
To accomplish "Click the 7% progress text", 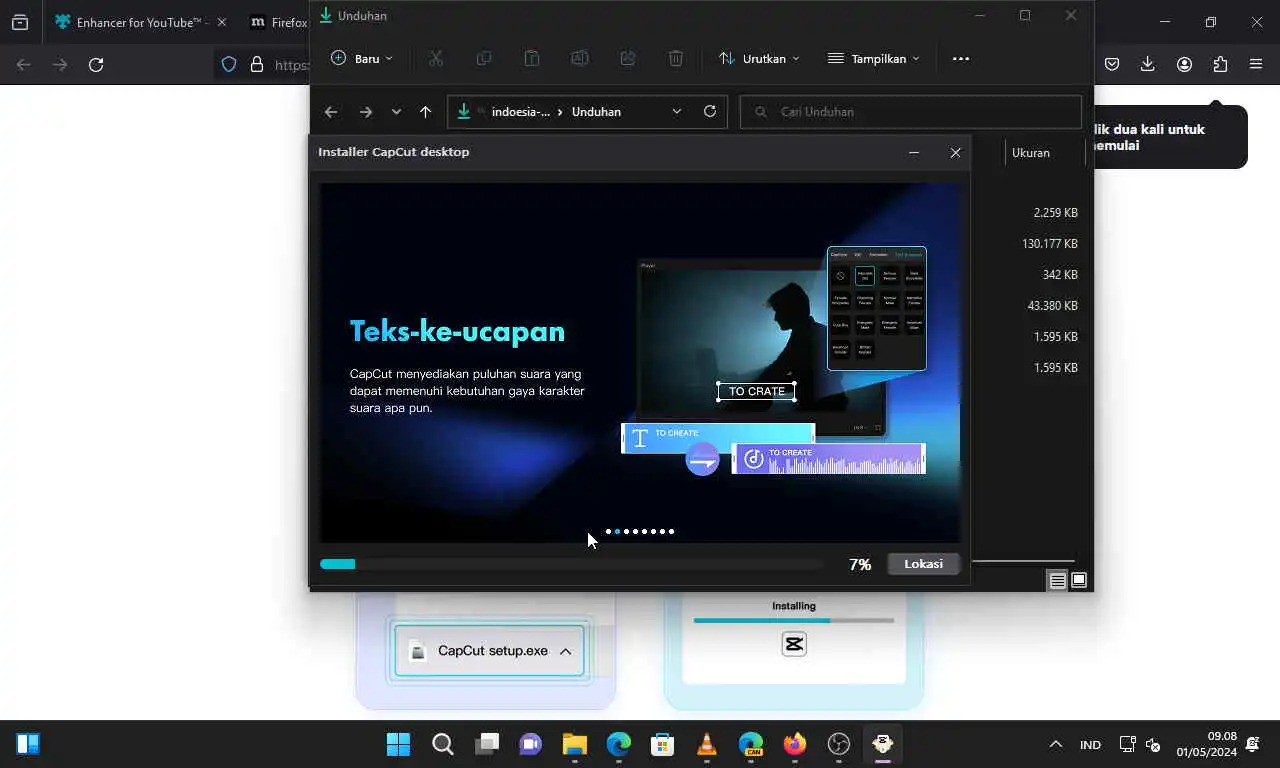I will tap(860, 565).
